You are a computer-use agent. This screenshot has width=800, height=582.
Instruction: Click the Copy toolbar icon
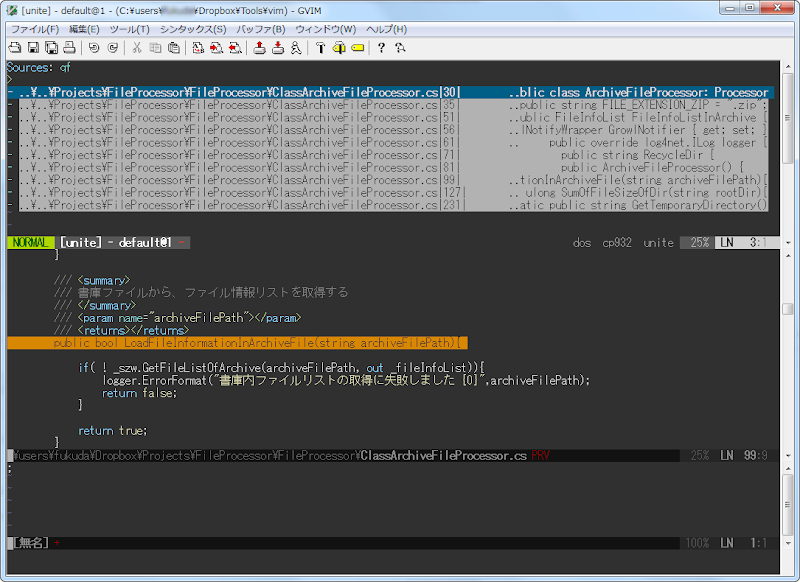155,48
